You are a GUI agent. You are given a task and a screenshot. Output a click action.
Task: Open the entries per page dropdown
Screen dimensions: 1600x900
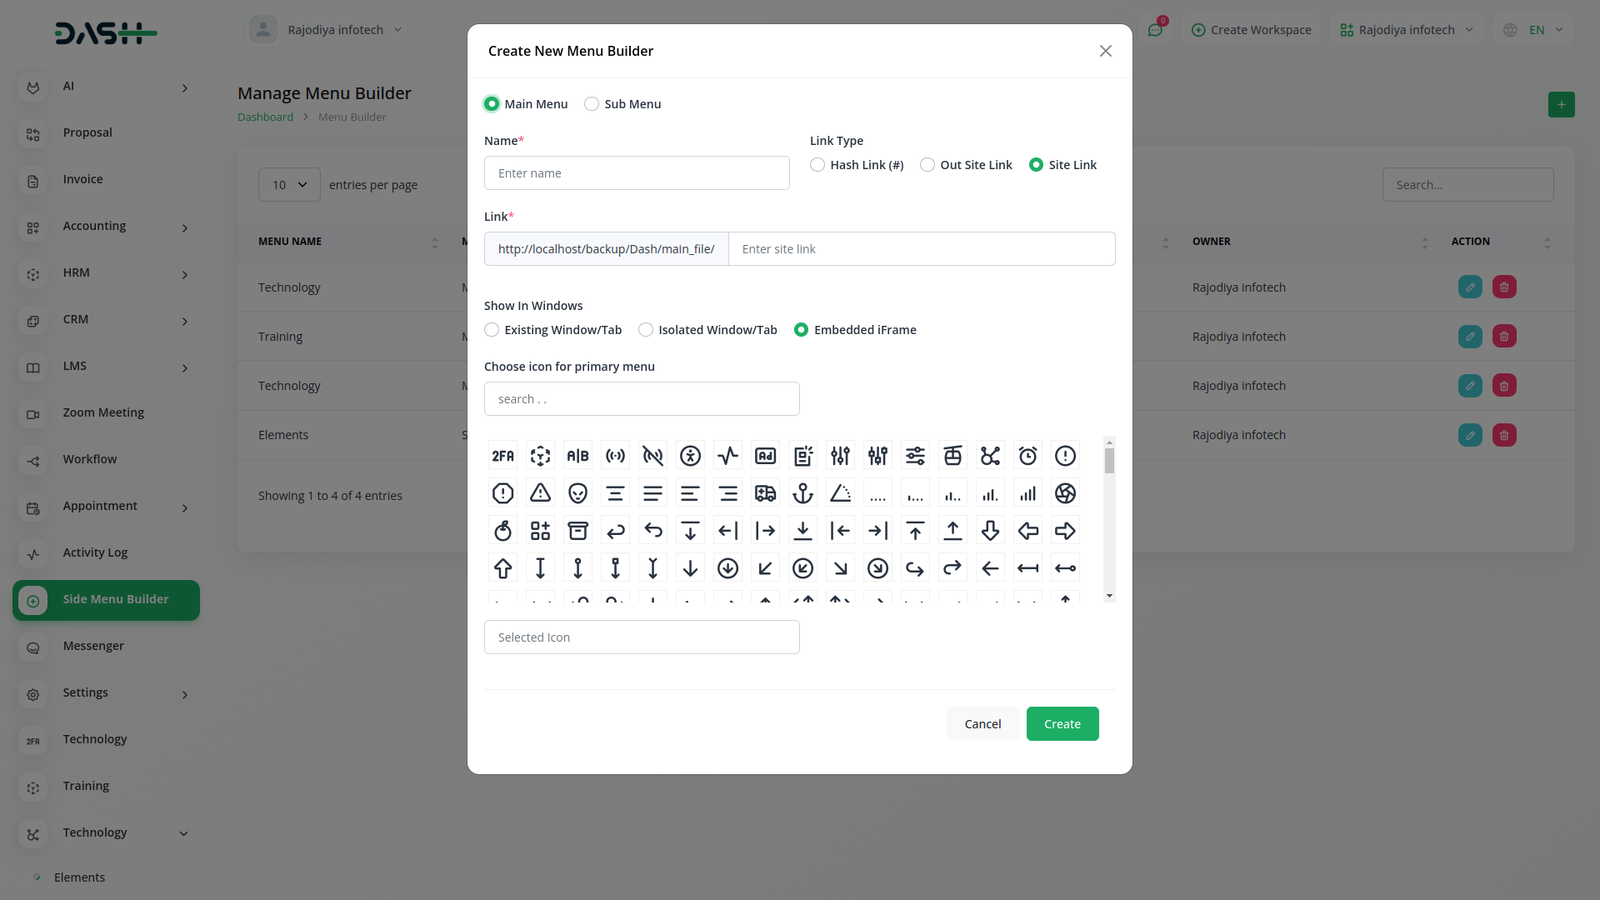289,185
